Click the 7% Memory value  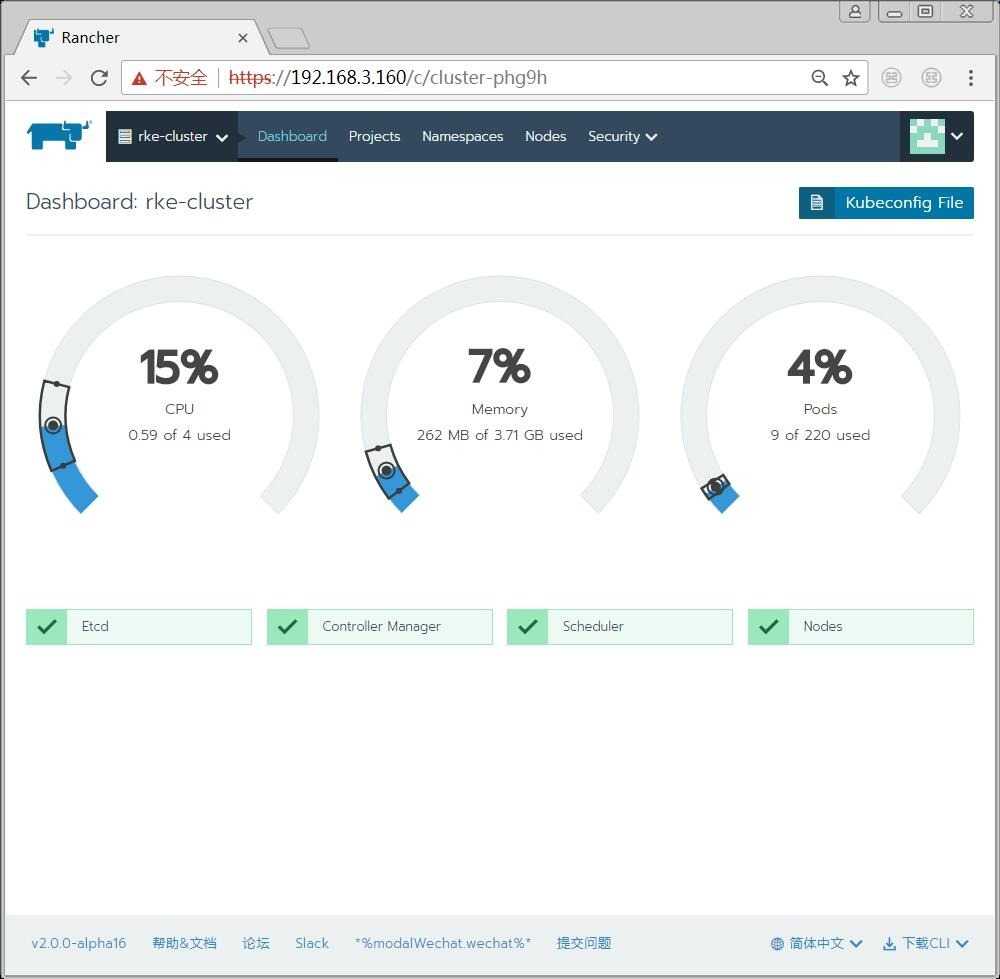[499, 366]
